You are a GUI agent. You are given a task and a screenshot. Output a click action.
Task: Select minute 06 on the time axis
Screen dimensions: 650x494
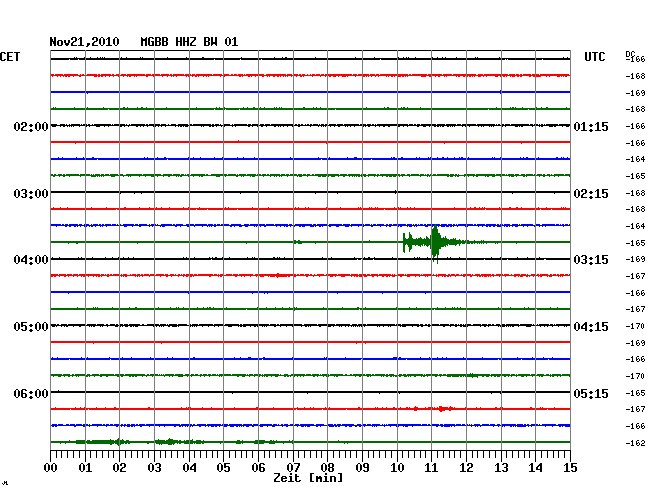point(258,467)
